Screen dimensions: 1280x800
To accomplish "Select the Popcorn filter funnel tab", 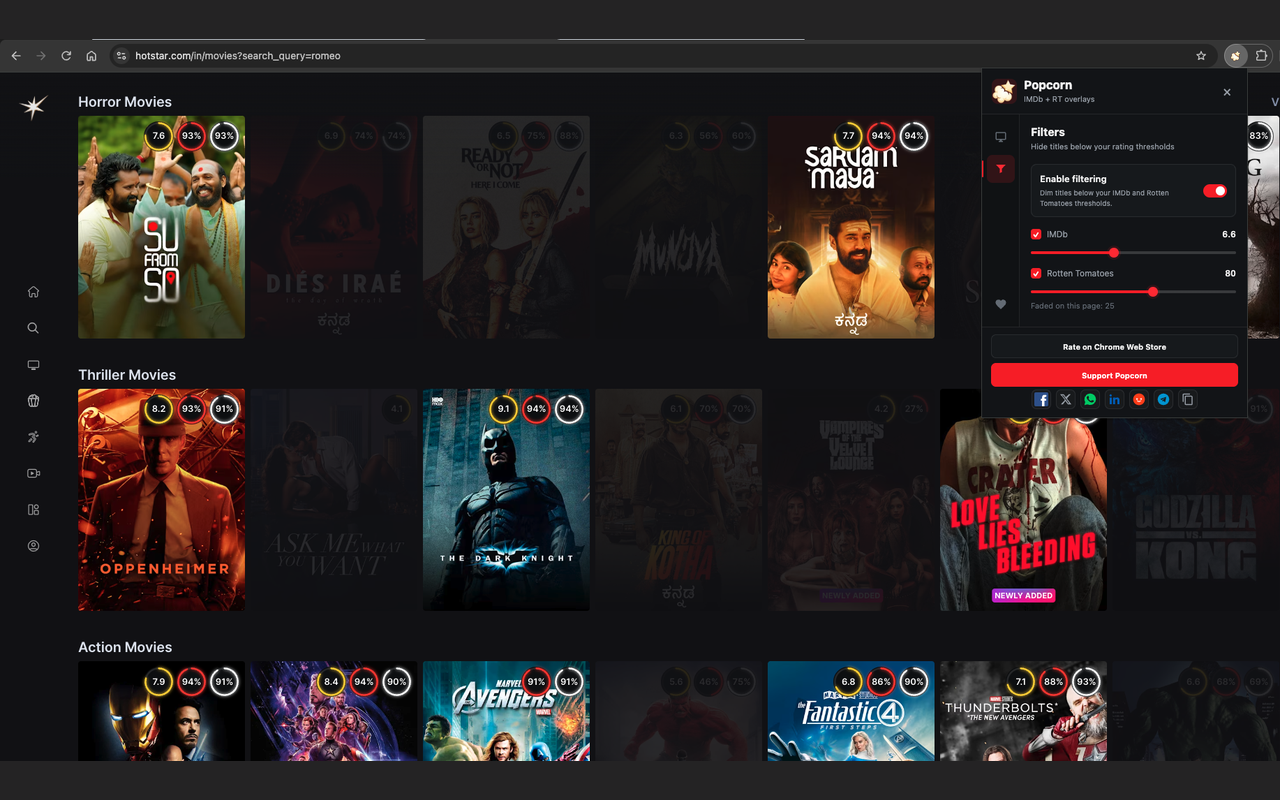I will pos(1001,170).
